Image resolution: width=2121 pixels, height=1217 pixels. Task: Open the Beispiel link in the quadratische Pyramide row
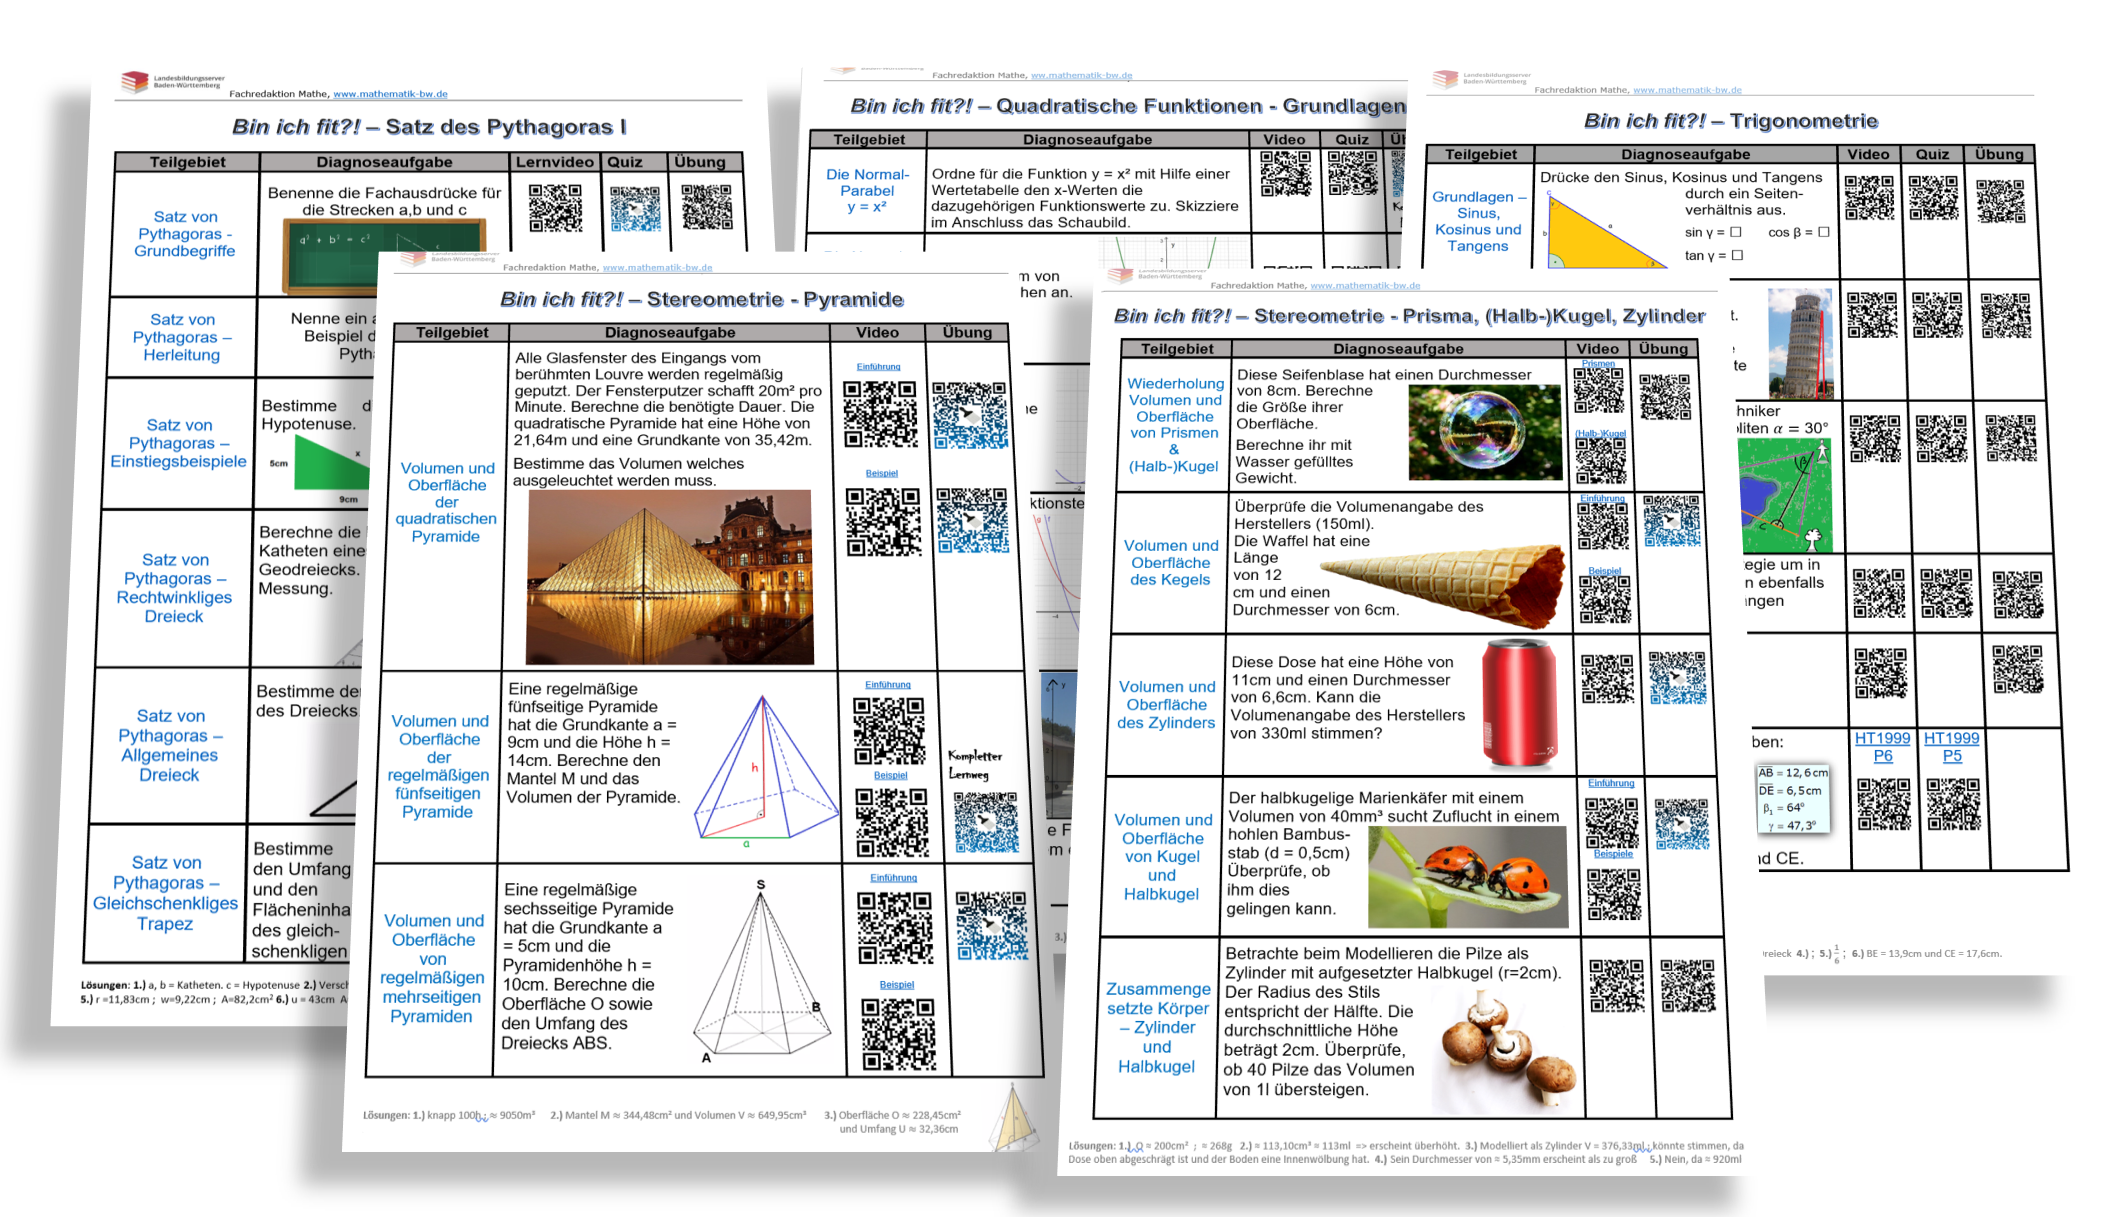pyautogui.click(x=881, y=473)
